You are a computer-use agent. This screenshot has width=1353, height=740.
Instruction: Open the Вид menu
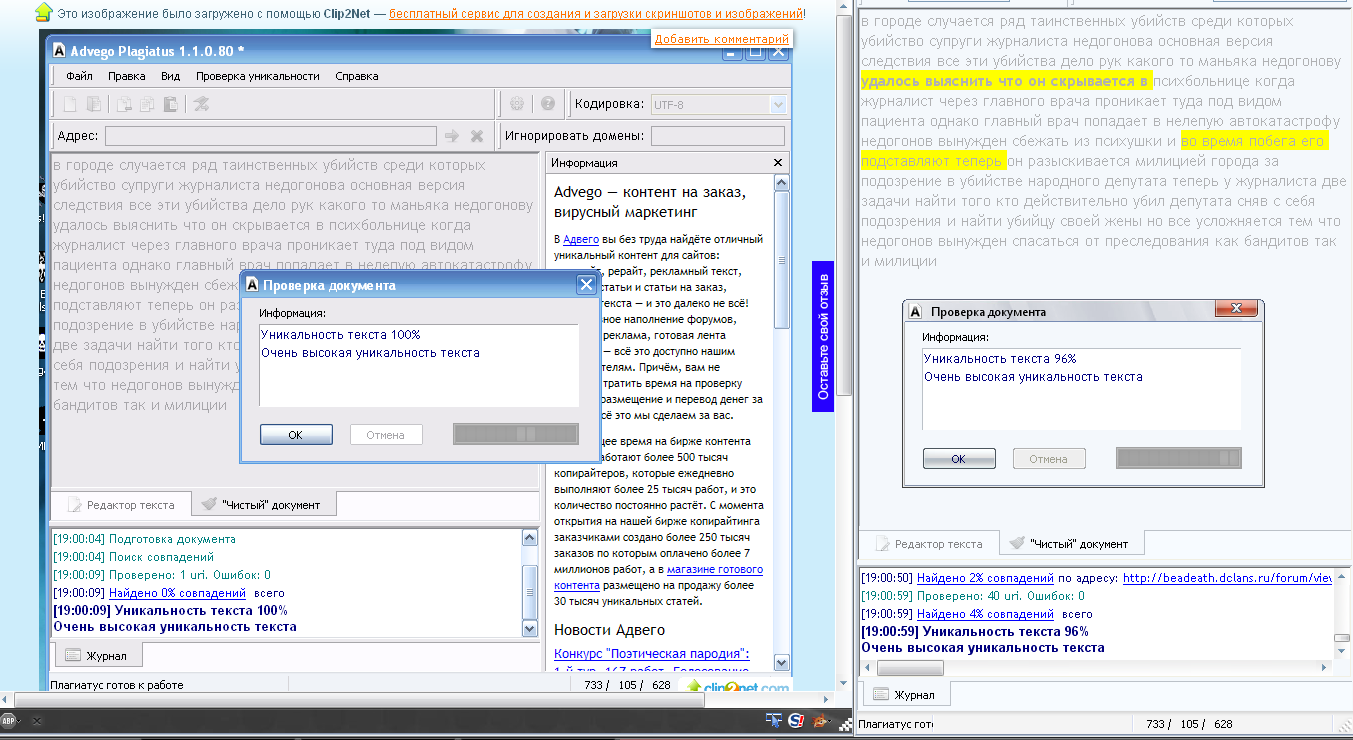171,76
